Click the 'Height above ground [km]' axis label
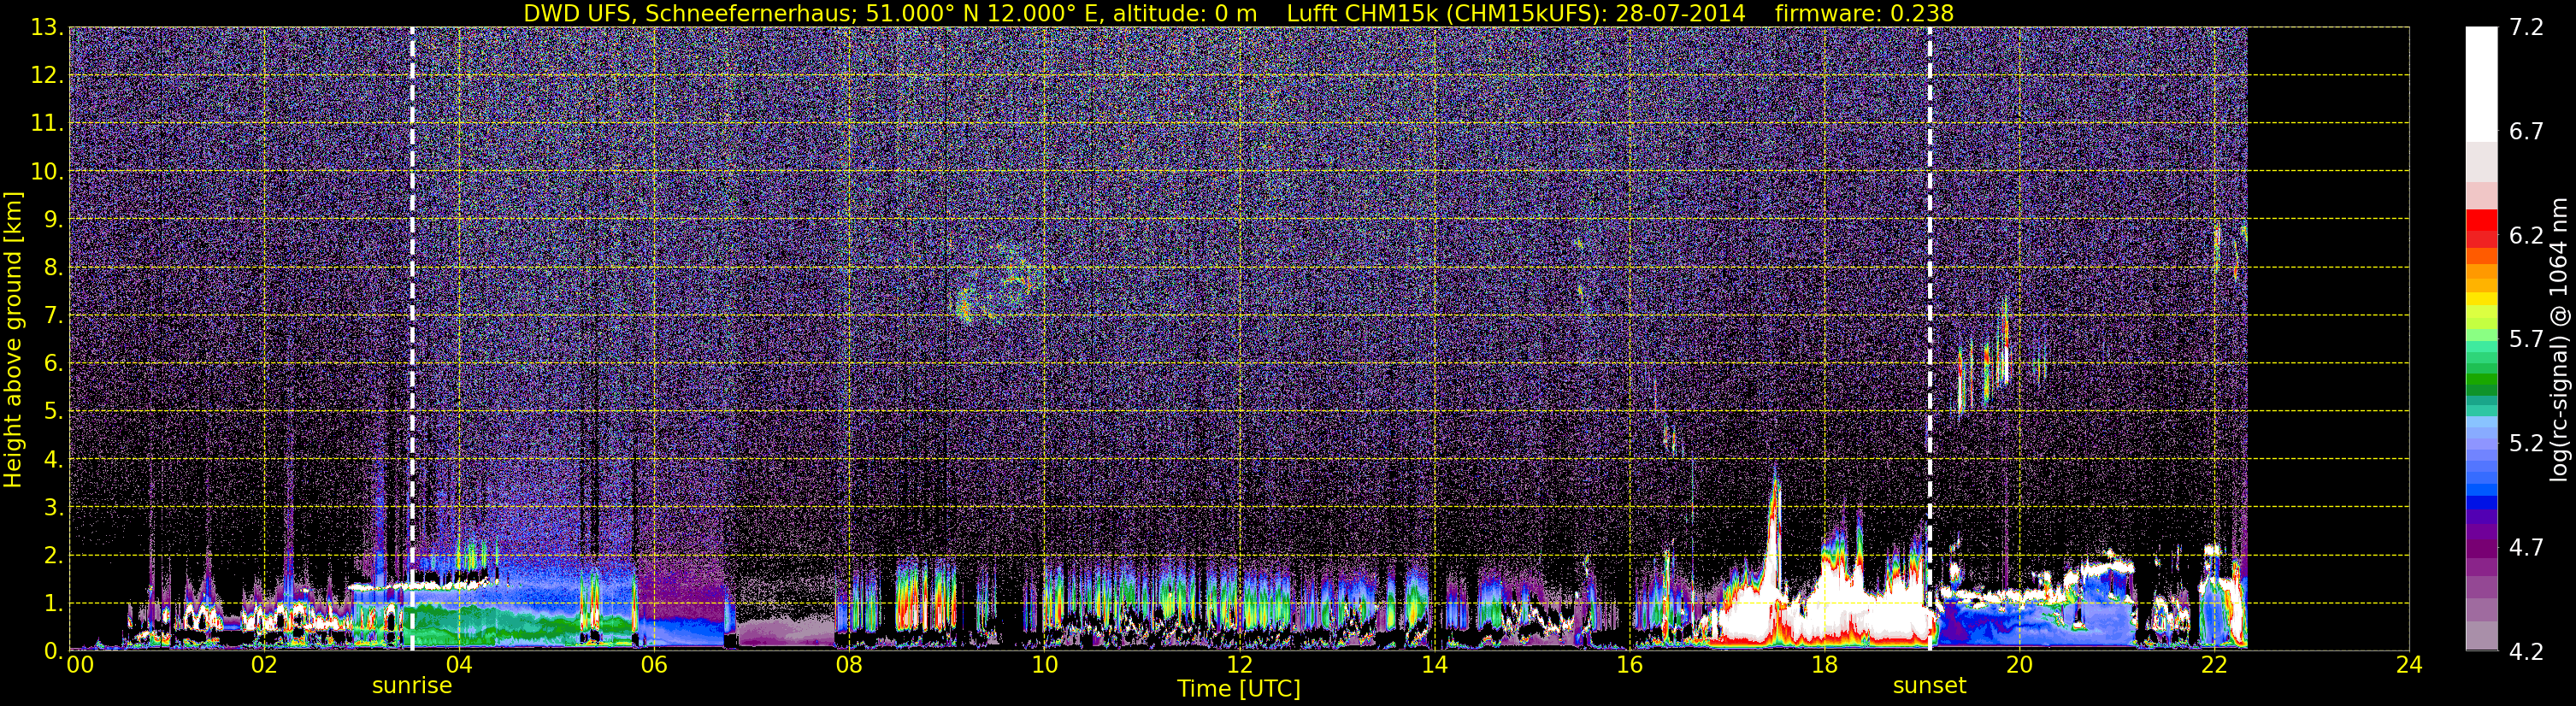 click(13, 339)
